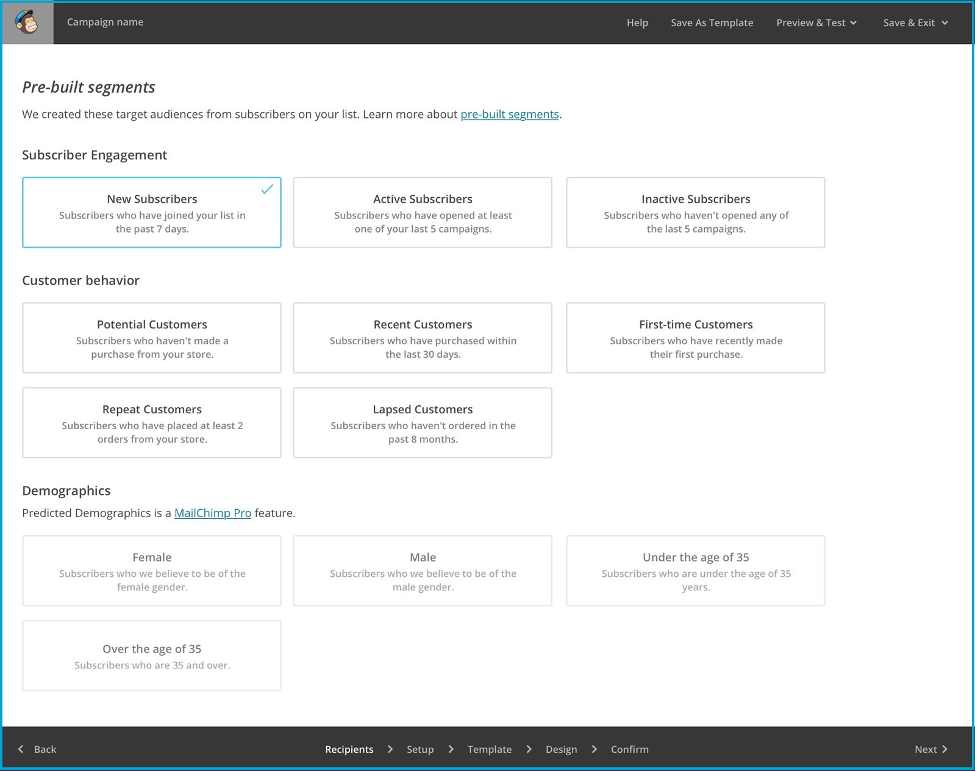Pick the First-time Customers segment
Screen dimensions: 977x772
pyautogui.click(x=695, y=338)
